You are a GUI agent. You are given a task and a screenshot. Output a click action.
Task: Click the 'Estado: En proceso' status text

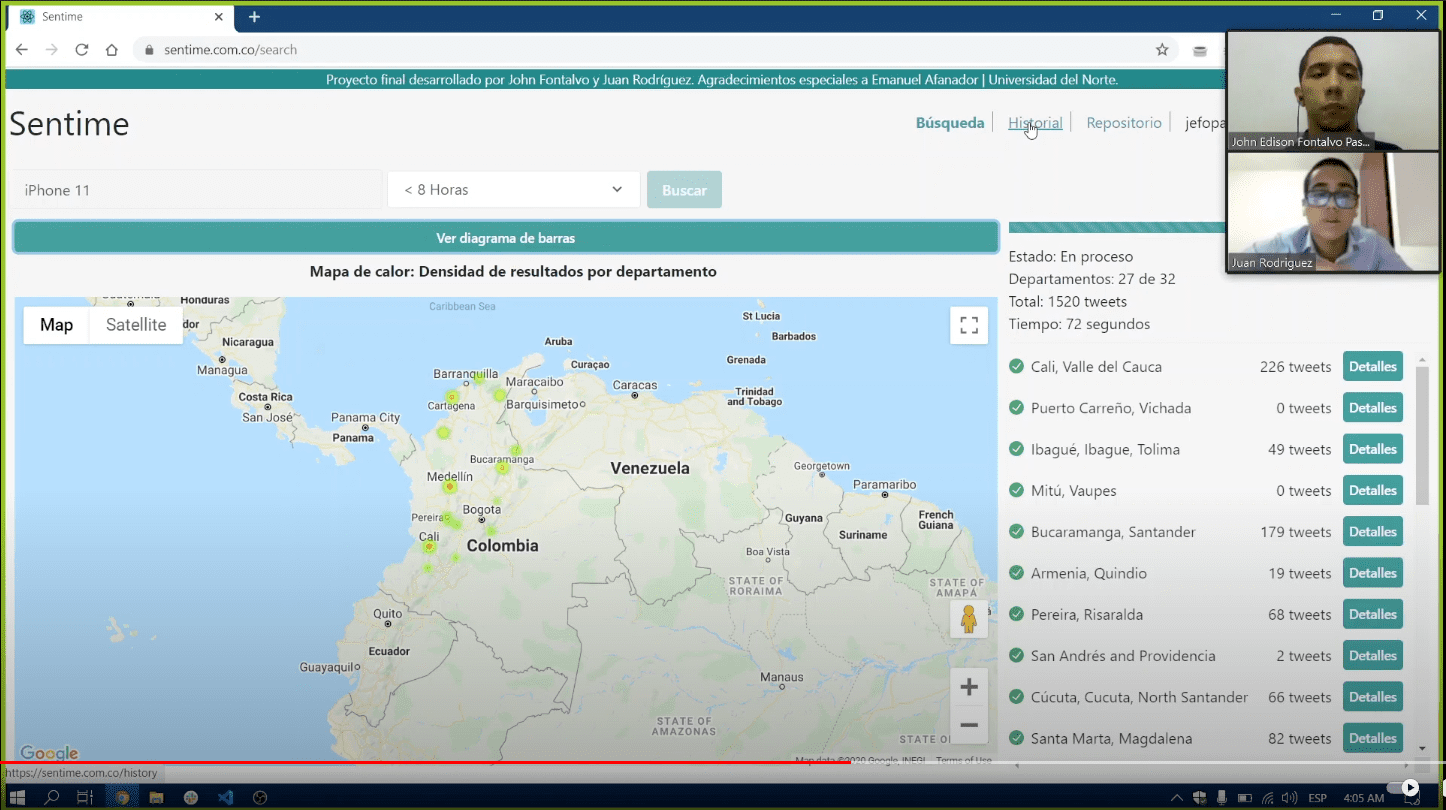[x=1070, y=256]
